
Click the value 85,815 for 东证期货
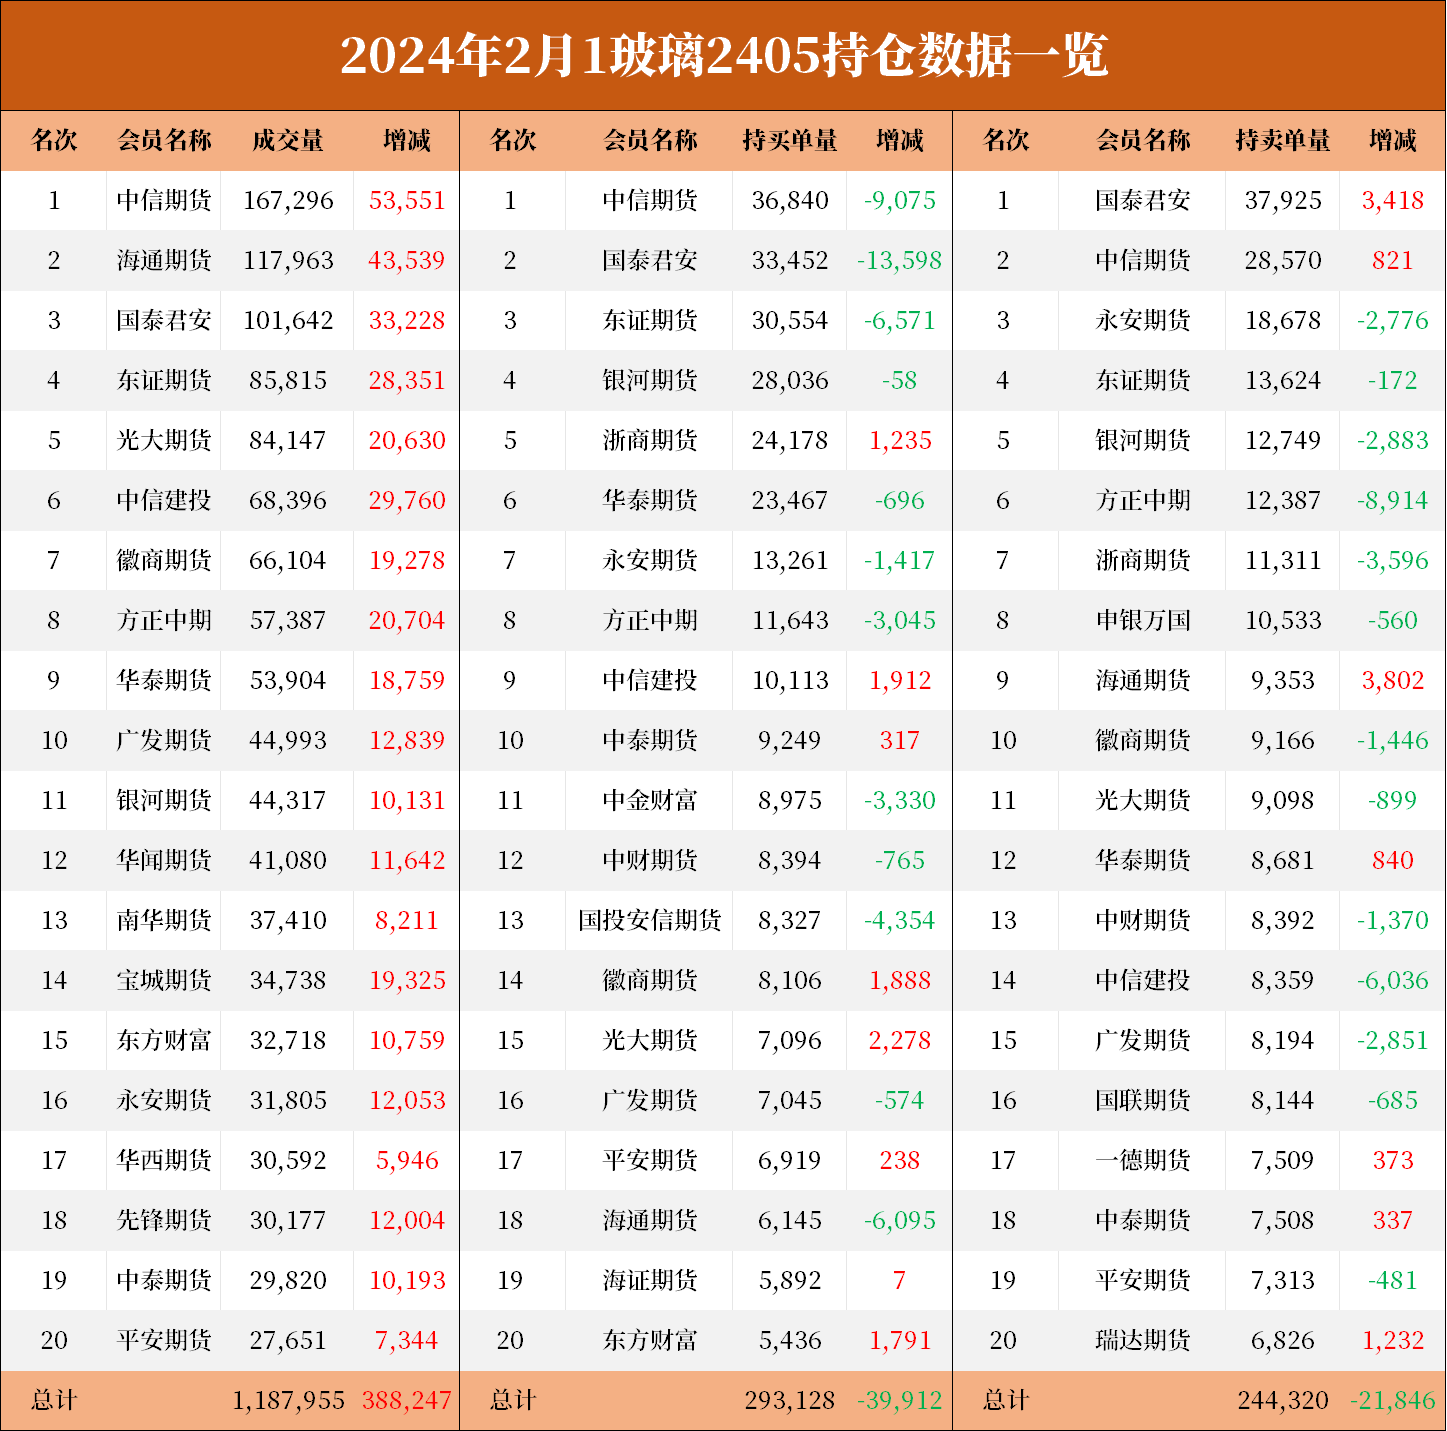click(x=288, y=380)
